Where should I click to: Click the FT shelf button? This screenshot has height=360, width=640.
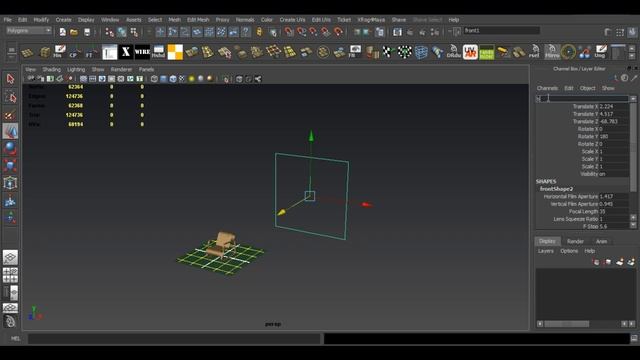pyautogui.click(x=90, y=52)
